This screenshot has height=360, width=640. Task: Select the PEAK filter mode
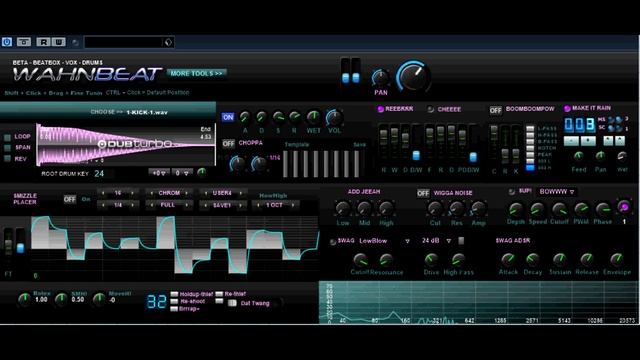(x=530, y=155)
